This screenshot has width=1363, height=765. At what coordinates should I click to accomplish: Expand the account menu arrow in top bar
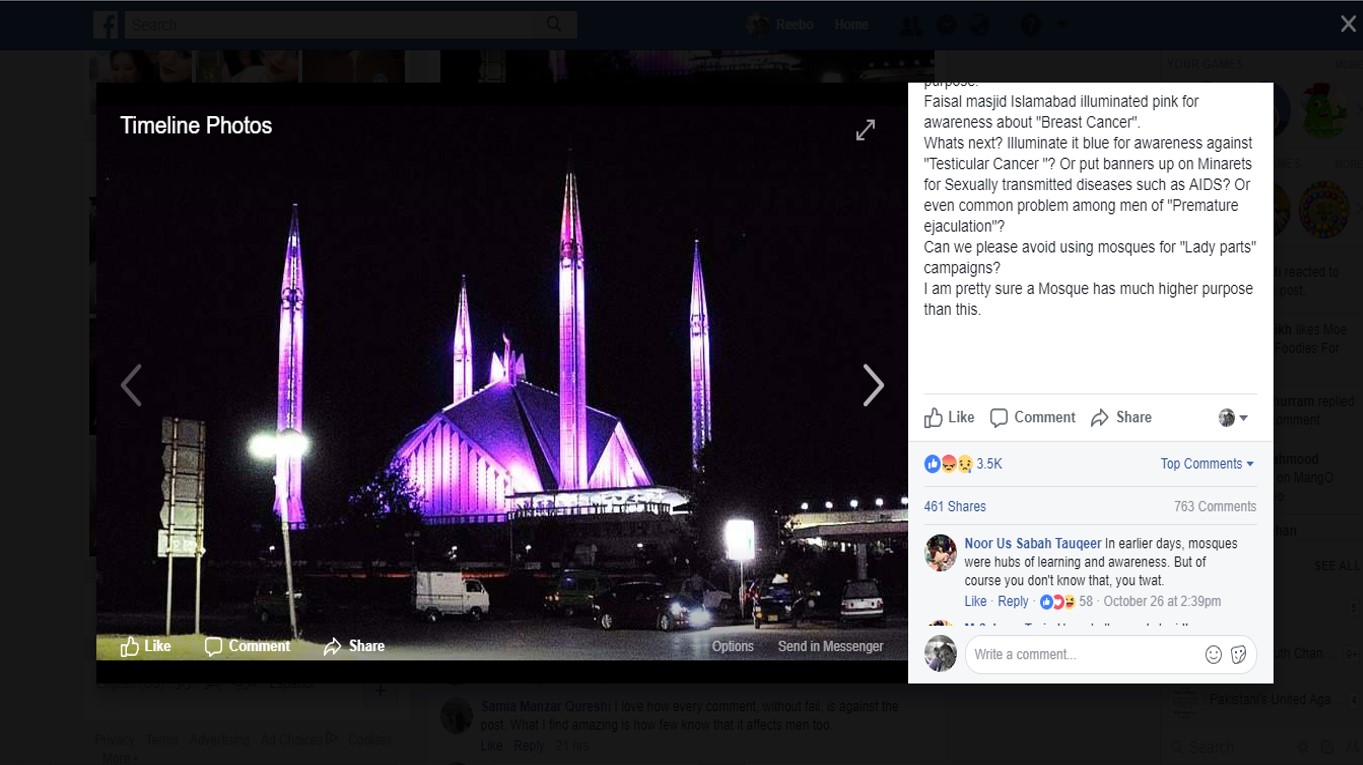[1061, 25]
